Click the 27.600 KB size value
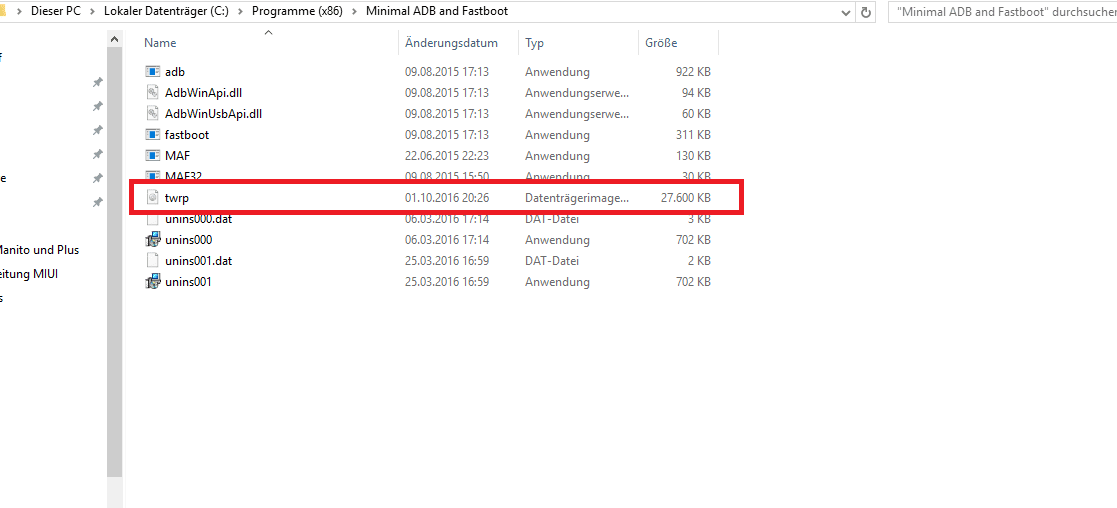The width and height of the screenshot is (1117, 508). click(x=685, y=198)
